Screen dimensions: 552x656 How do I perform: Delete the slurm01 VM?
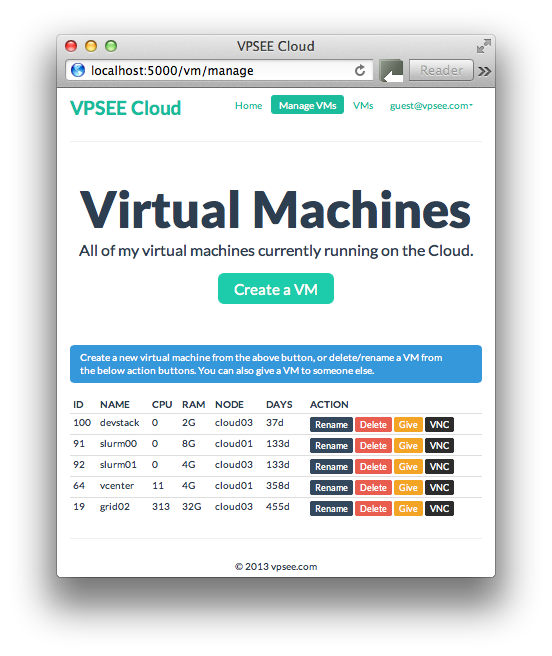pos(373,466)
